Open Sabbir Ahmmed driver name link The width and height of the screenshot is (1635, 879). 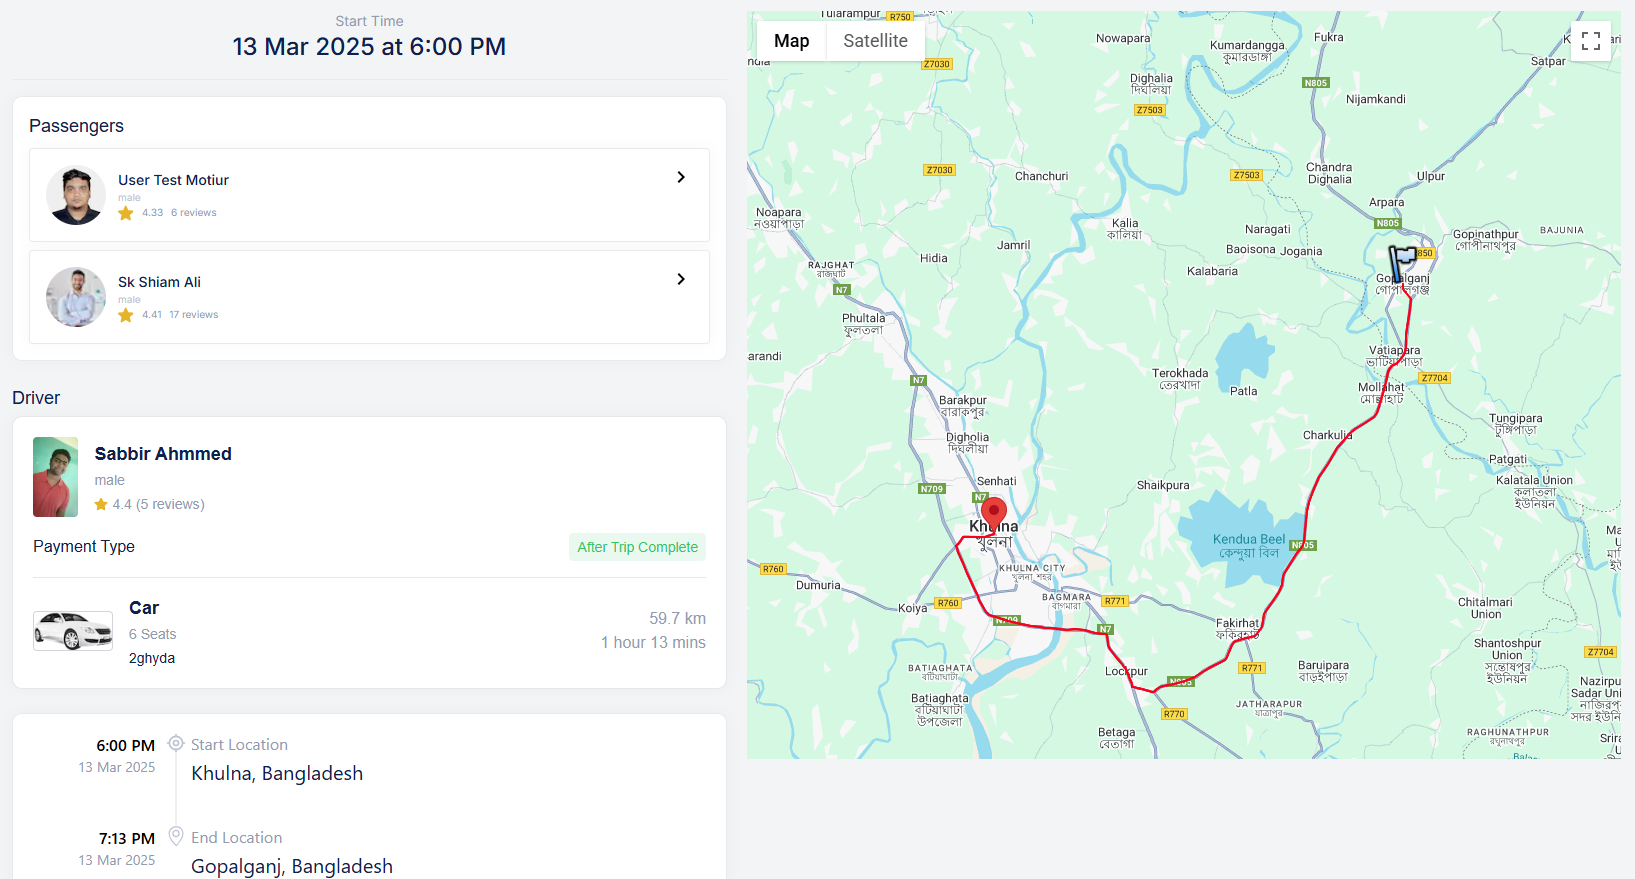[x=163, y=454]
